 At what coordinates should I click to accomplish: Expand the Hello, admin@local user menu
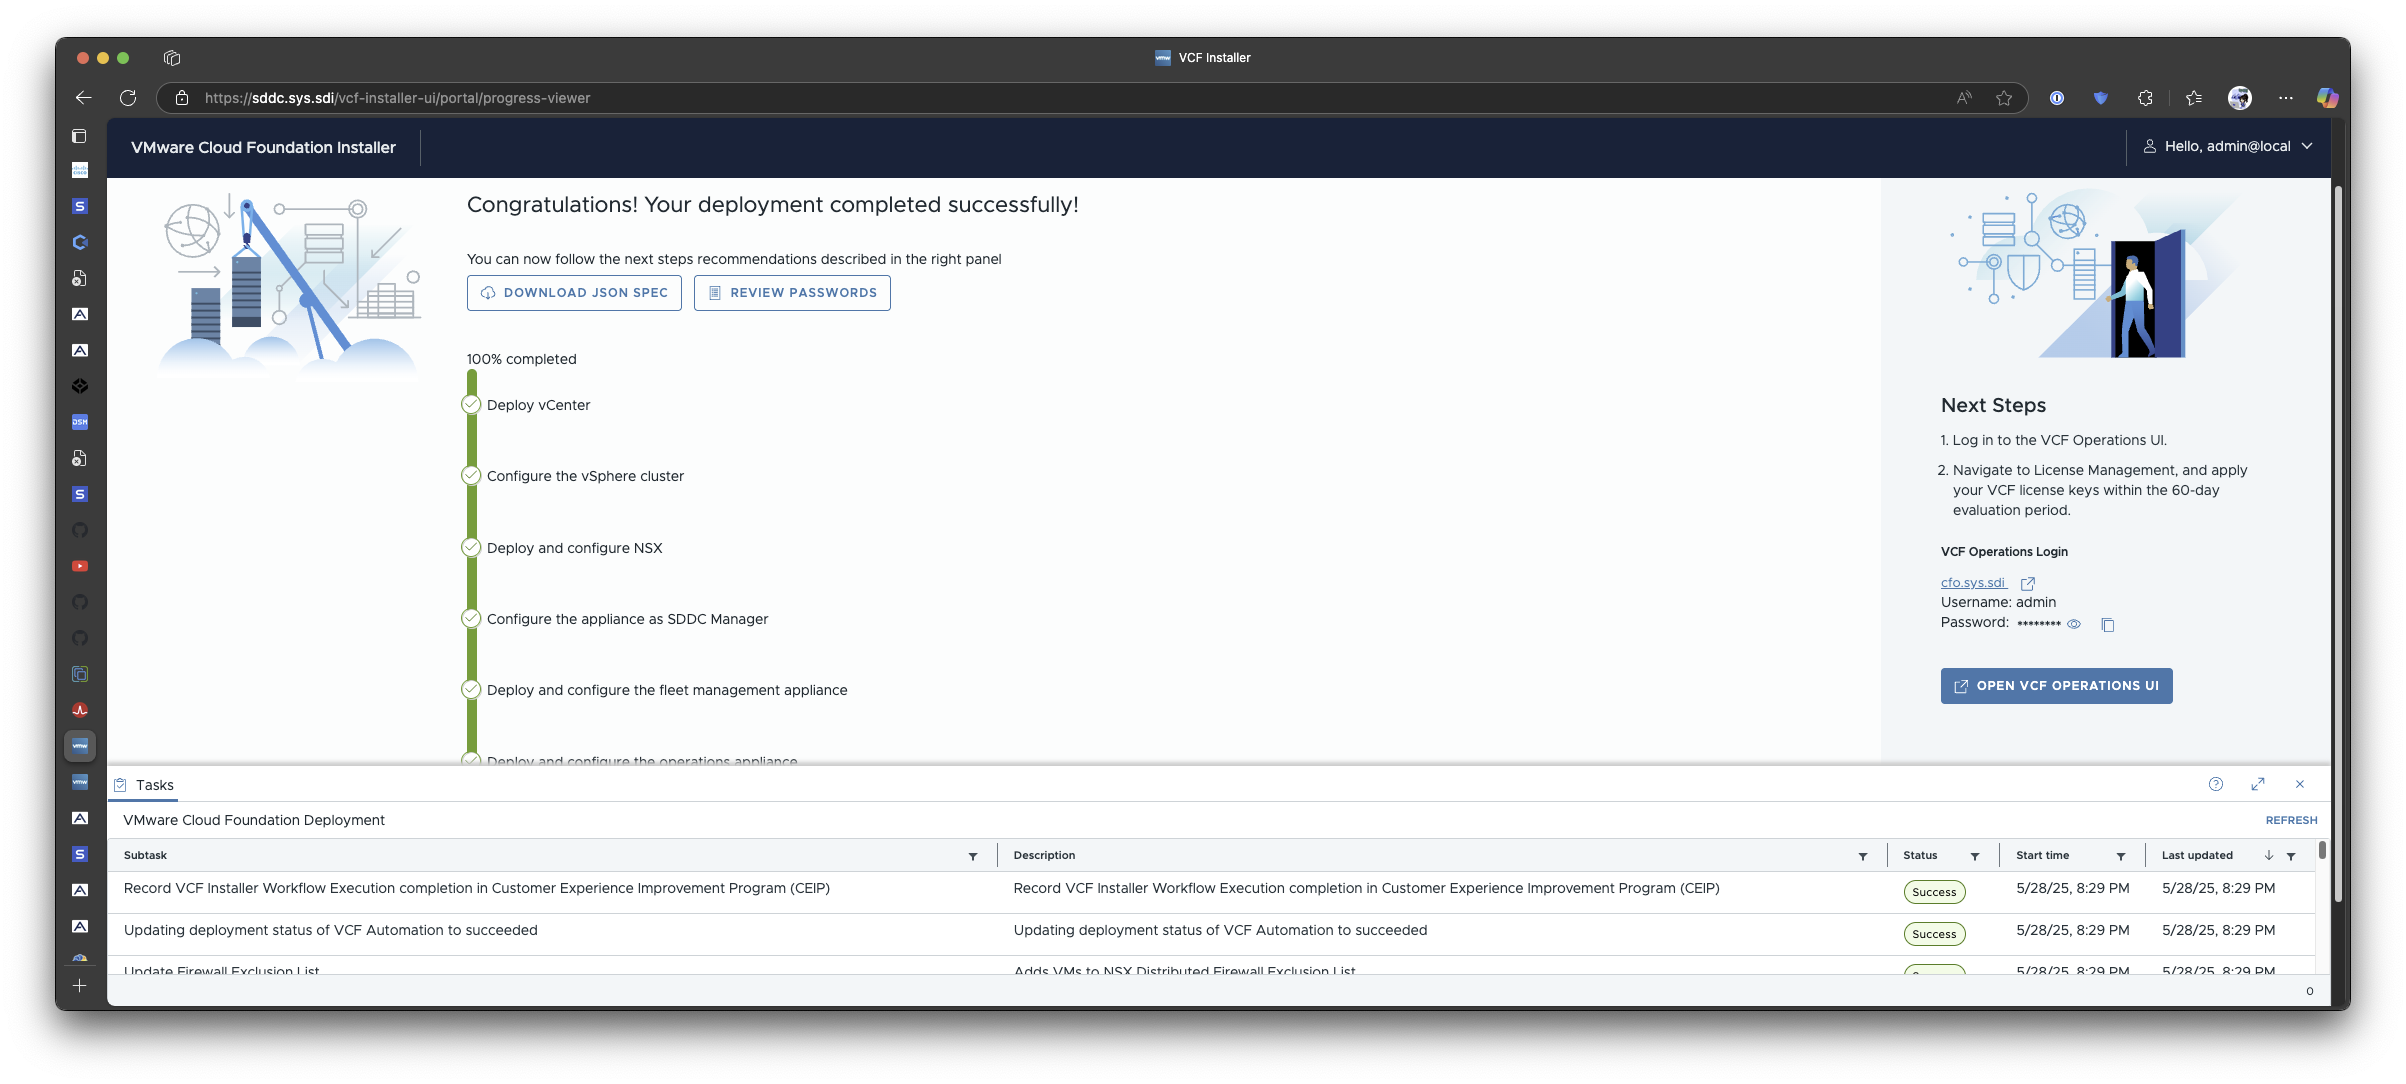coord(2228,146)
